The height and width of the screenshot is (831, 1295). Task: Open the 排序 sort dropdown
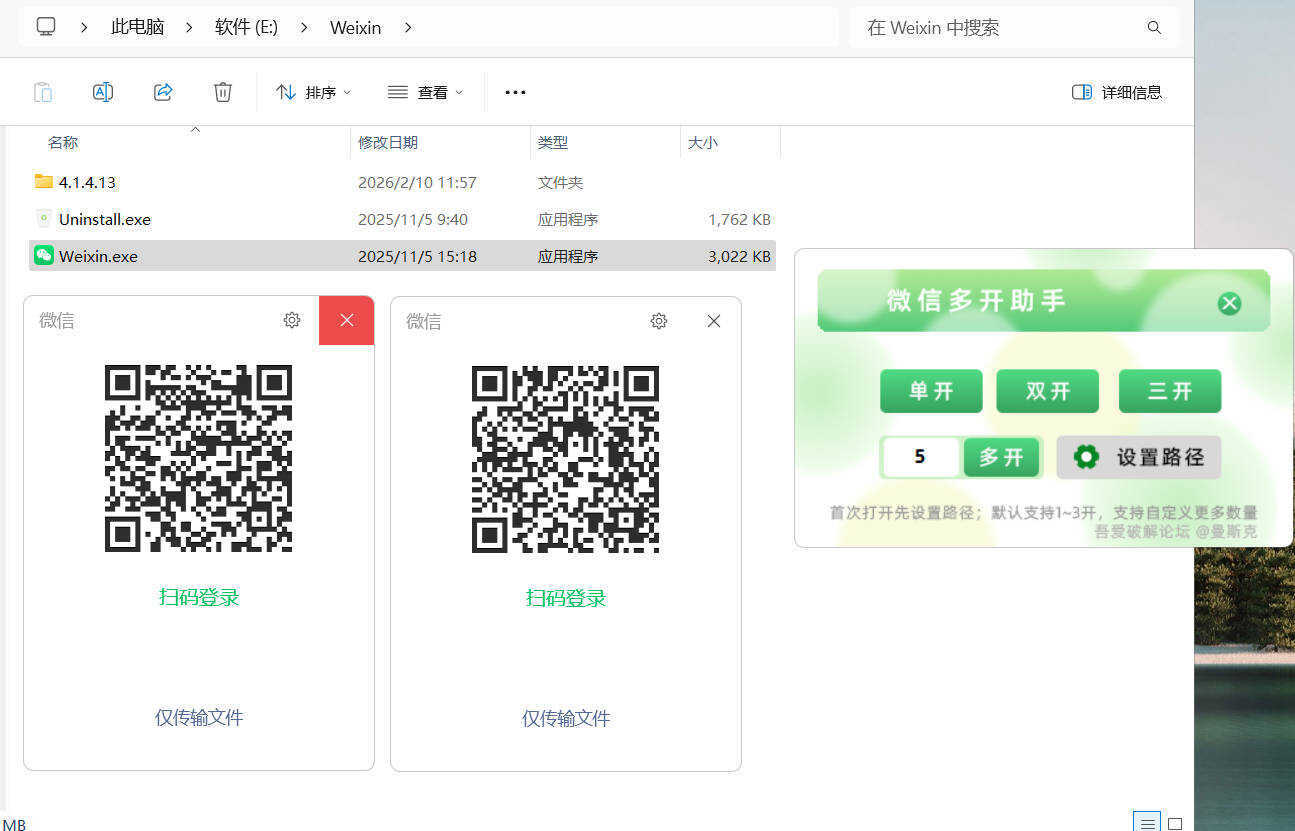point(314,92)
